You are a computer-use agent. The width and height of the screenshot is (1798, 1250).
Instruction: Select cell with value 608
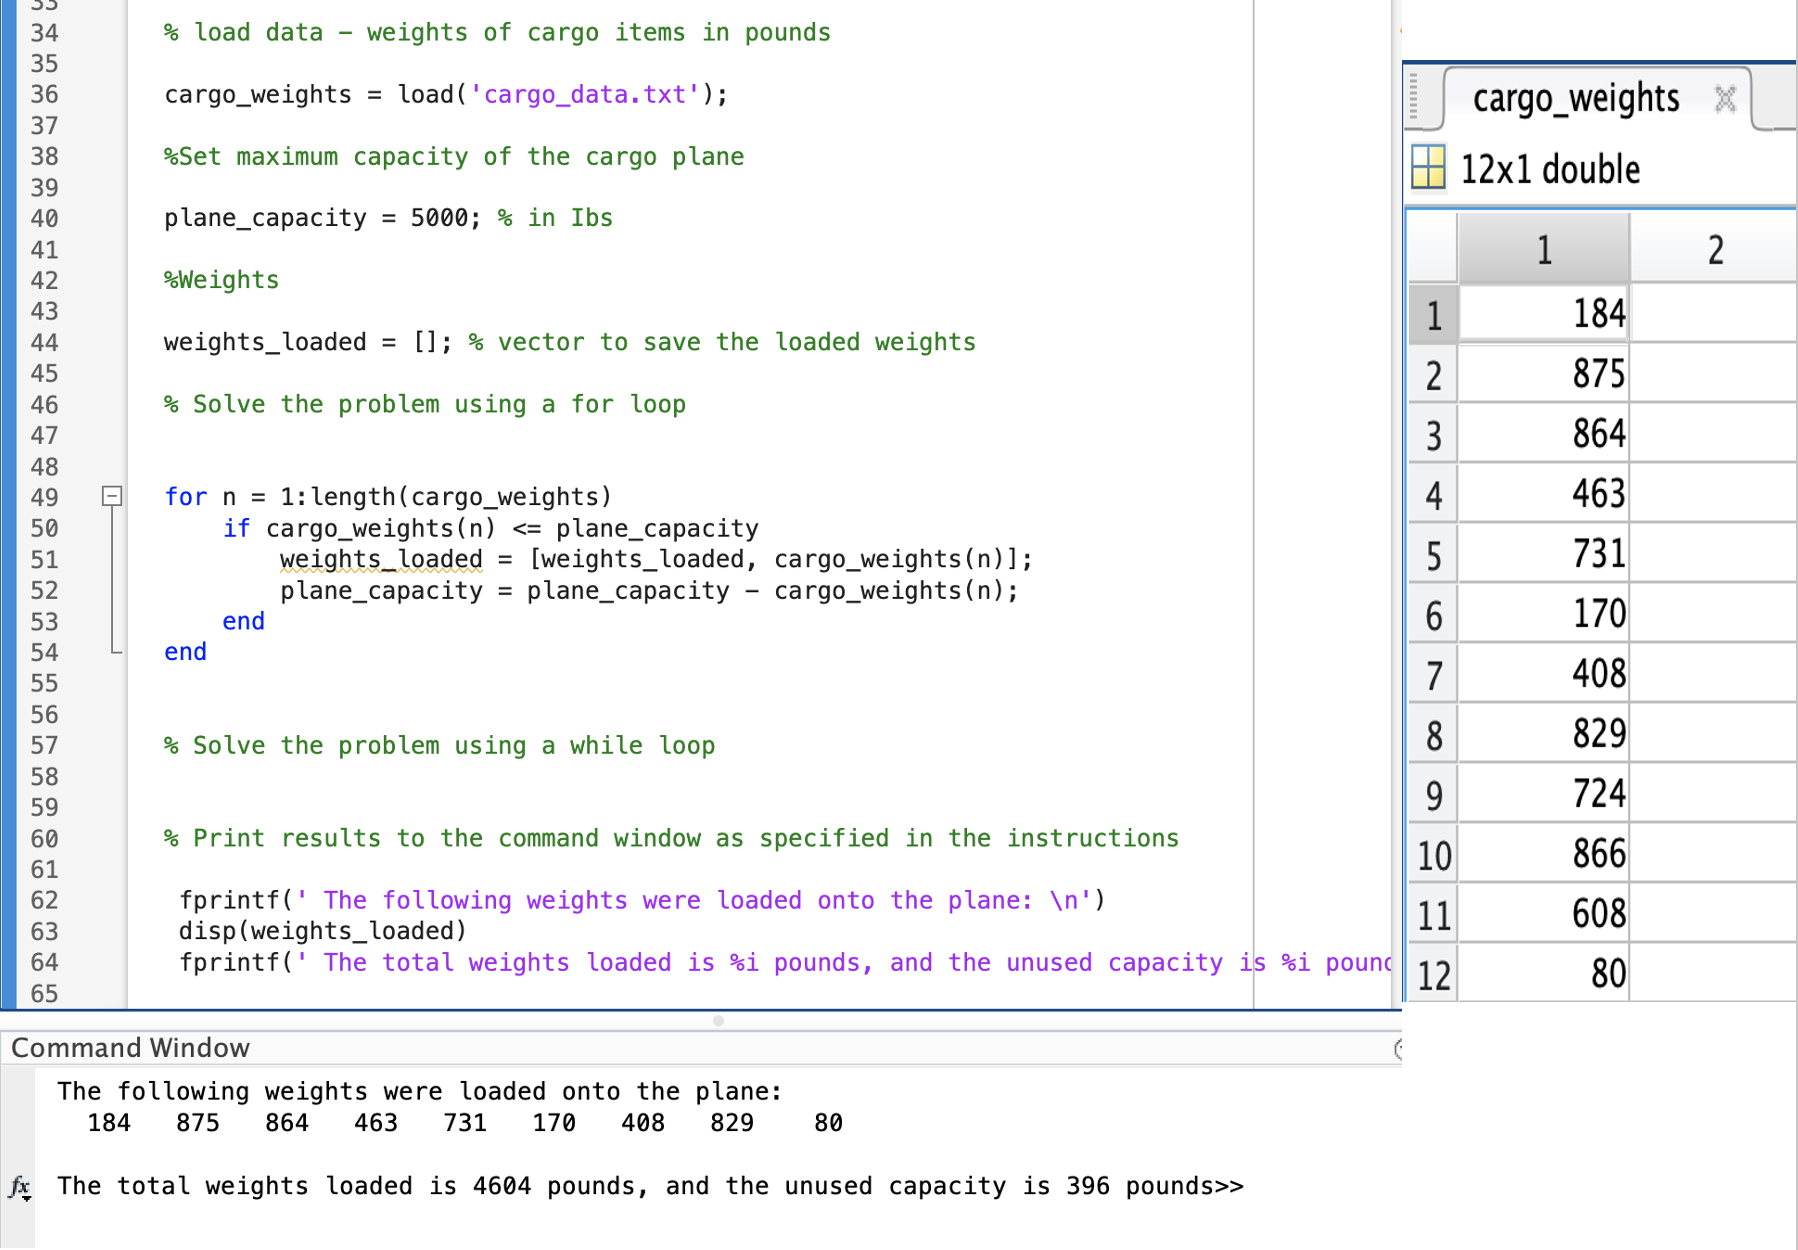click(x=1544, y=914)
